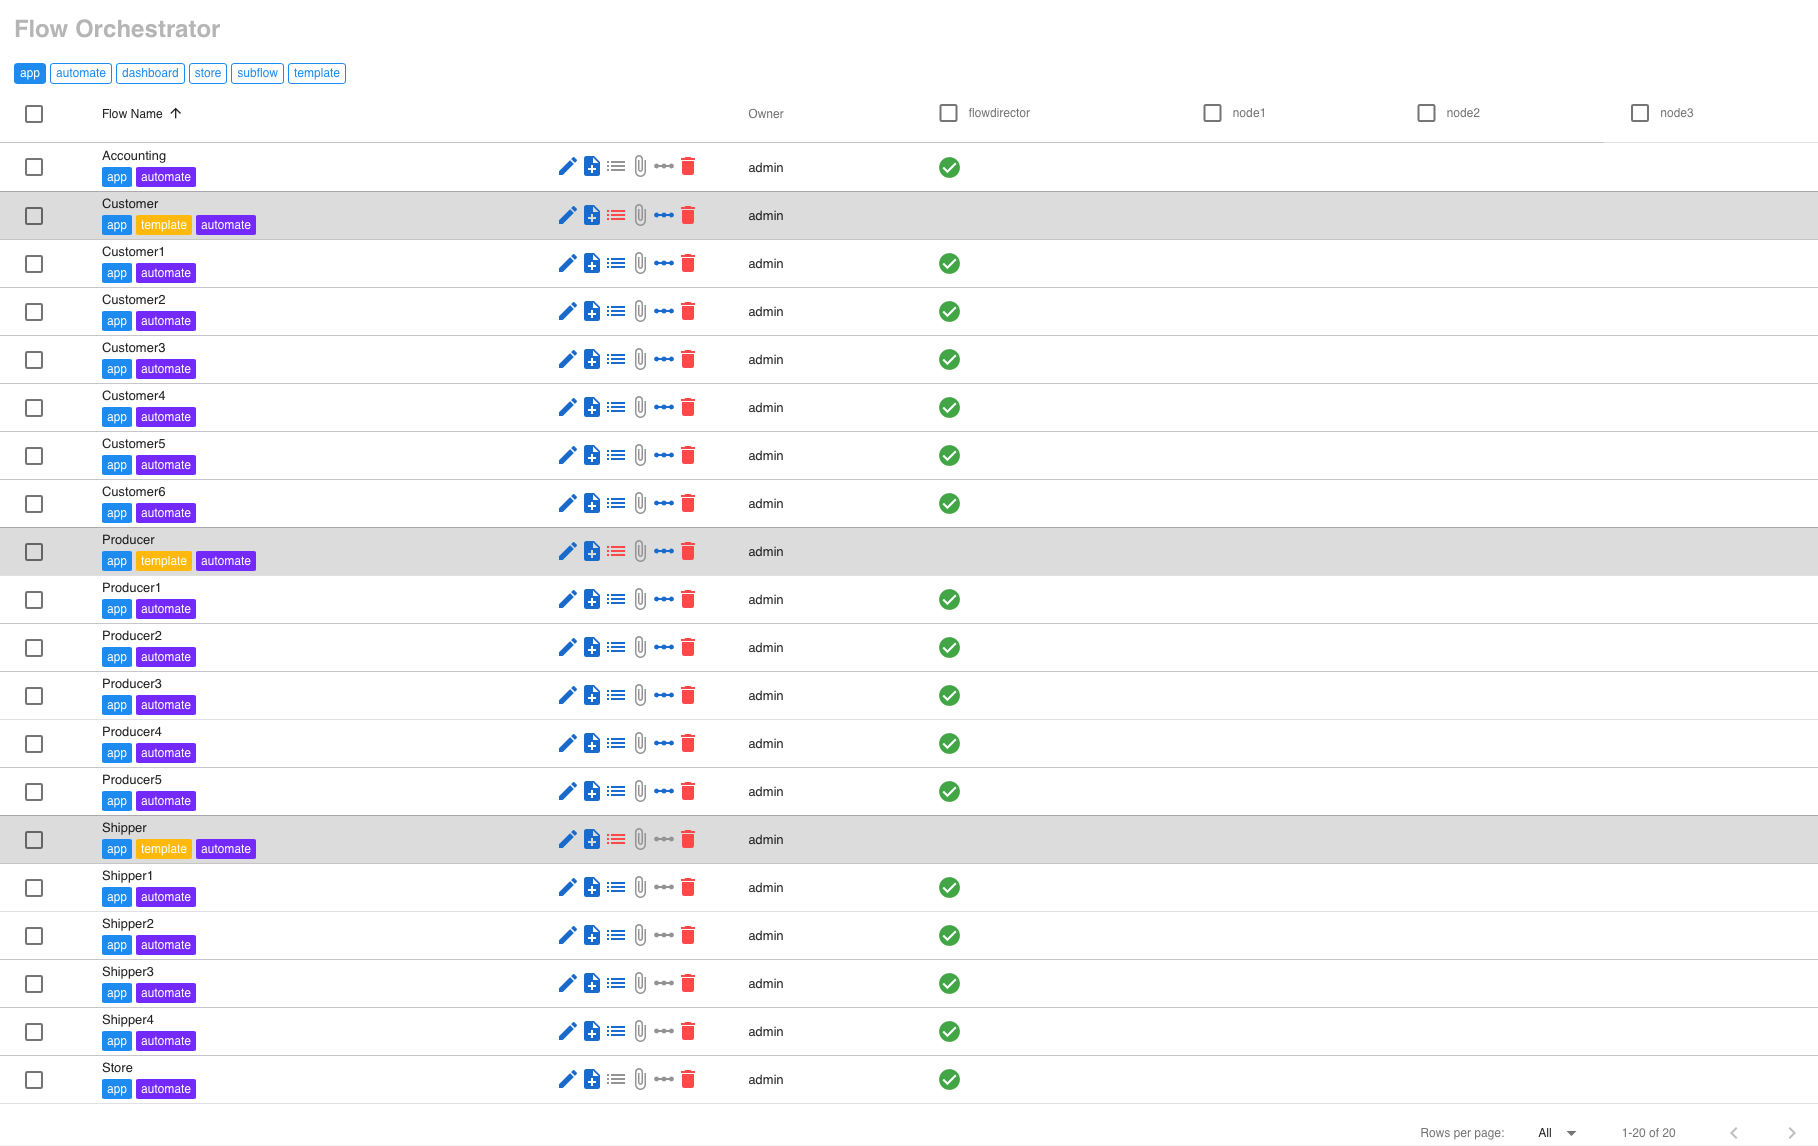Open the red list icon on Customer row
The height and width of the screenshot is (1146, 1818).
coord(616,215)
